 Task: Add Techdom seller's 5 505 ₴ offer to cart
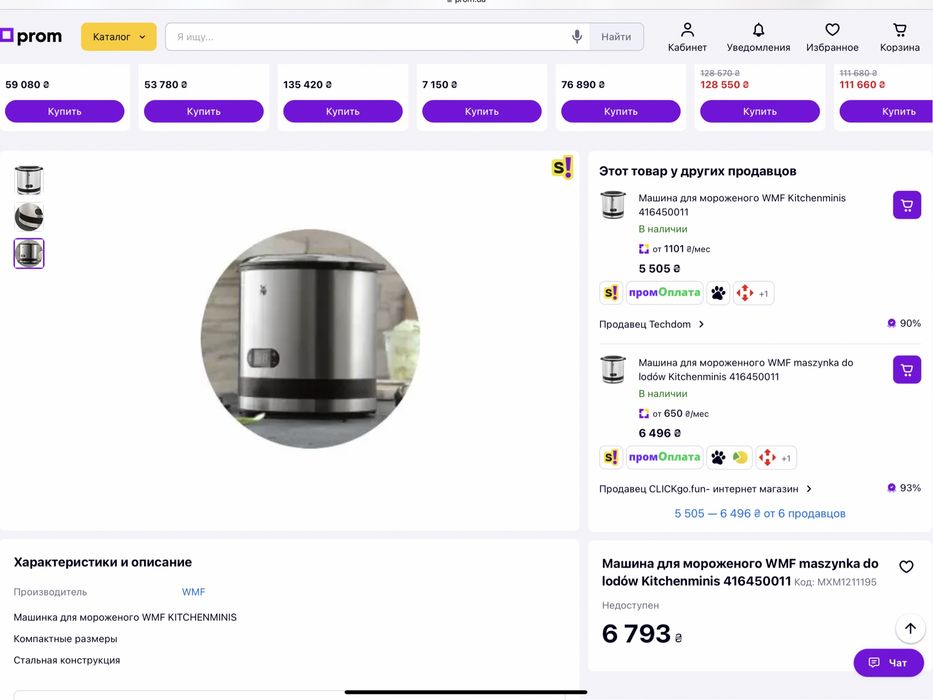click(907, 205)
